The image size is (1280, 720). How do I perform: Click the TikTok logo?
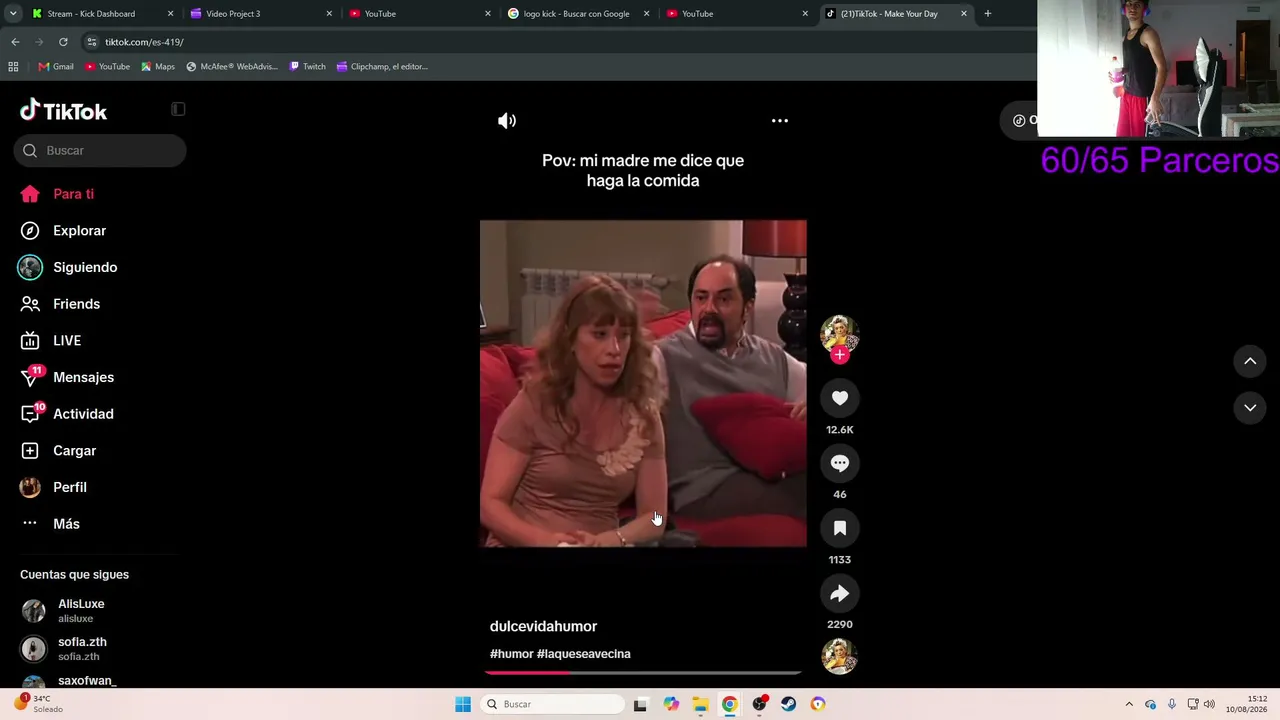(63, 110)
